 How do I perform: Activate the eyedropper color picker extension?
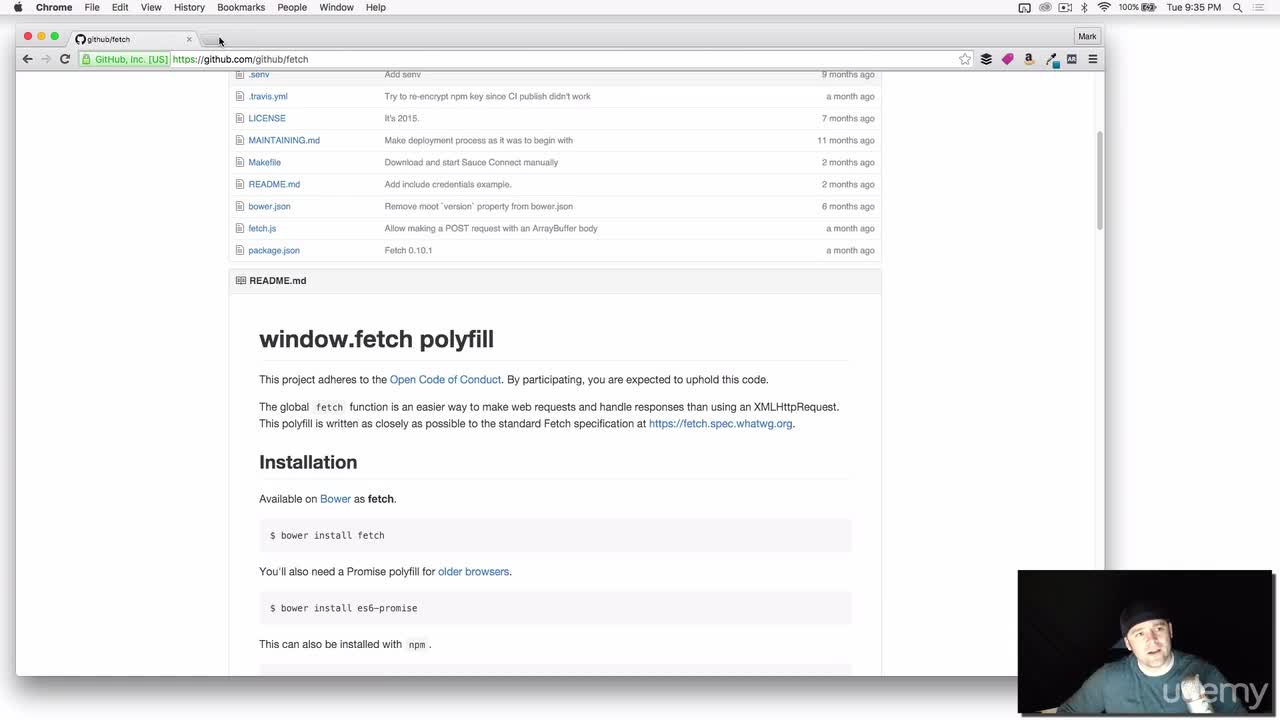(1051, 60)
